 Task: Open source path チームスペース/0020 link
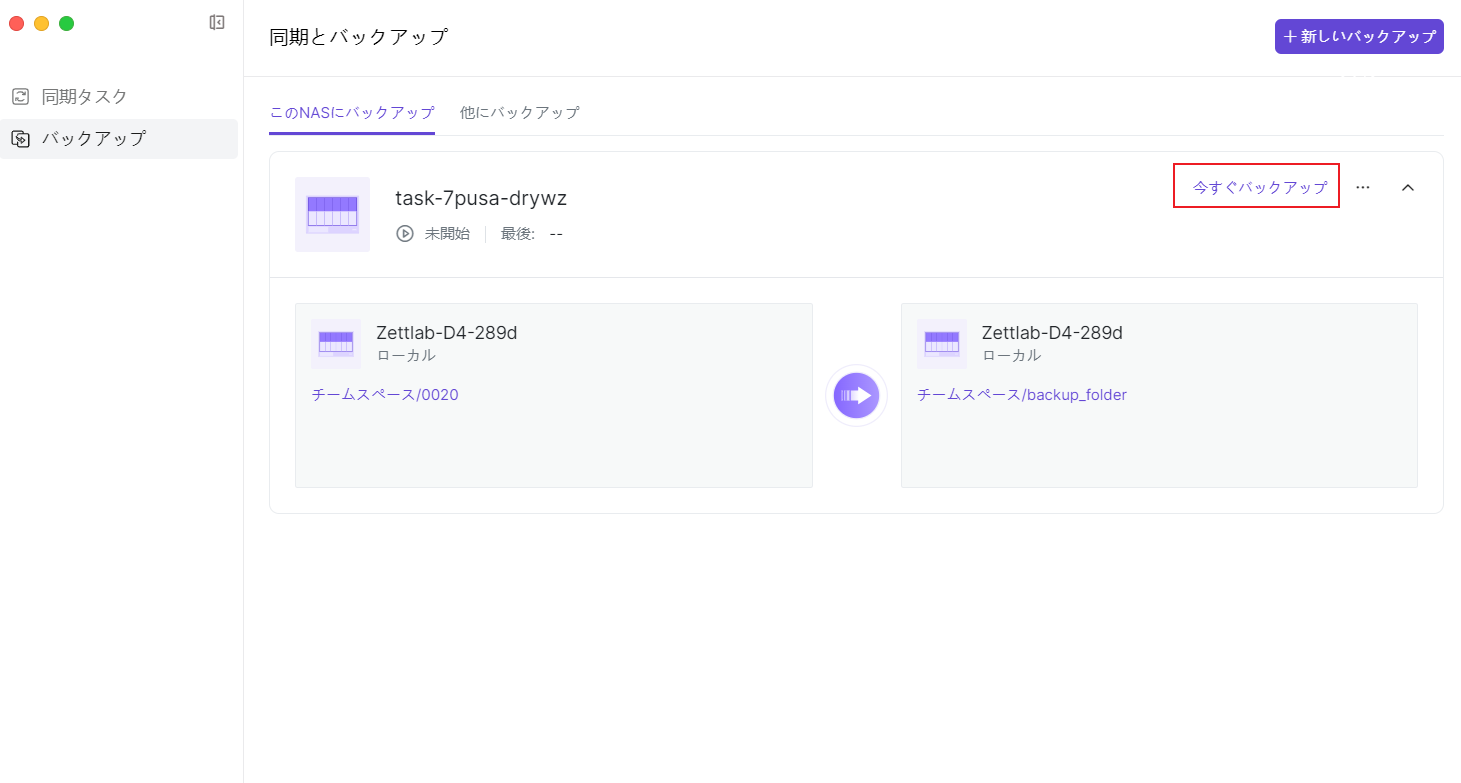[x=385, y=395]
